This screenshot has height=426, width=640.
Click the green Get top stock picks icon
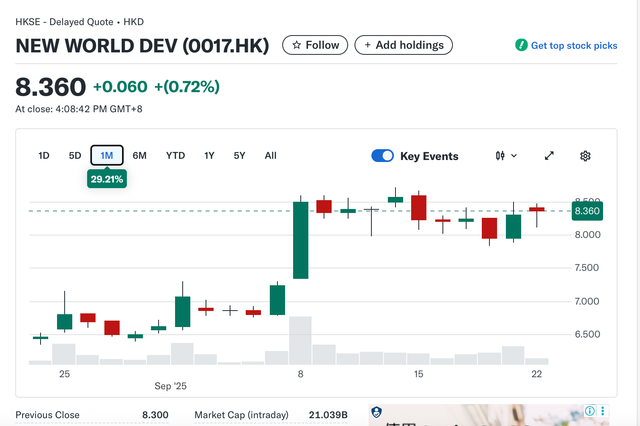[521, 45]
